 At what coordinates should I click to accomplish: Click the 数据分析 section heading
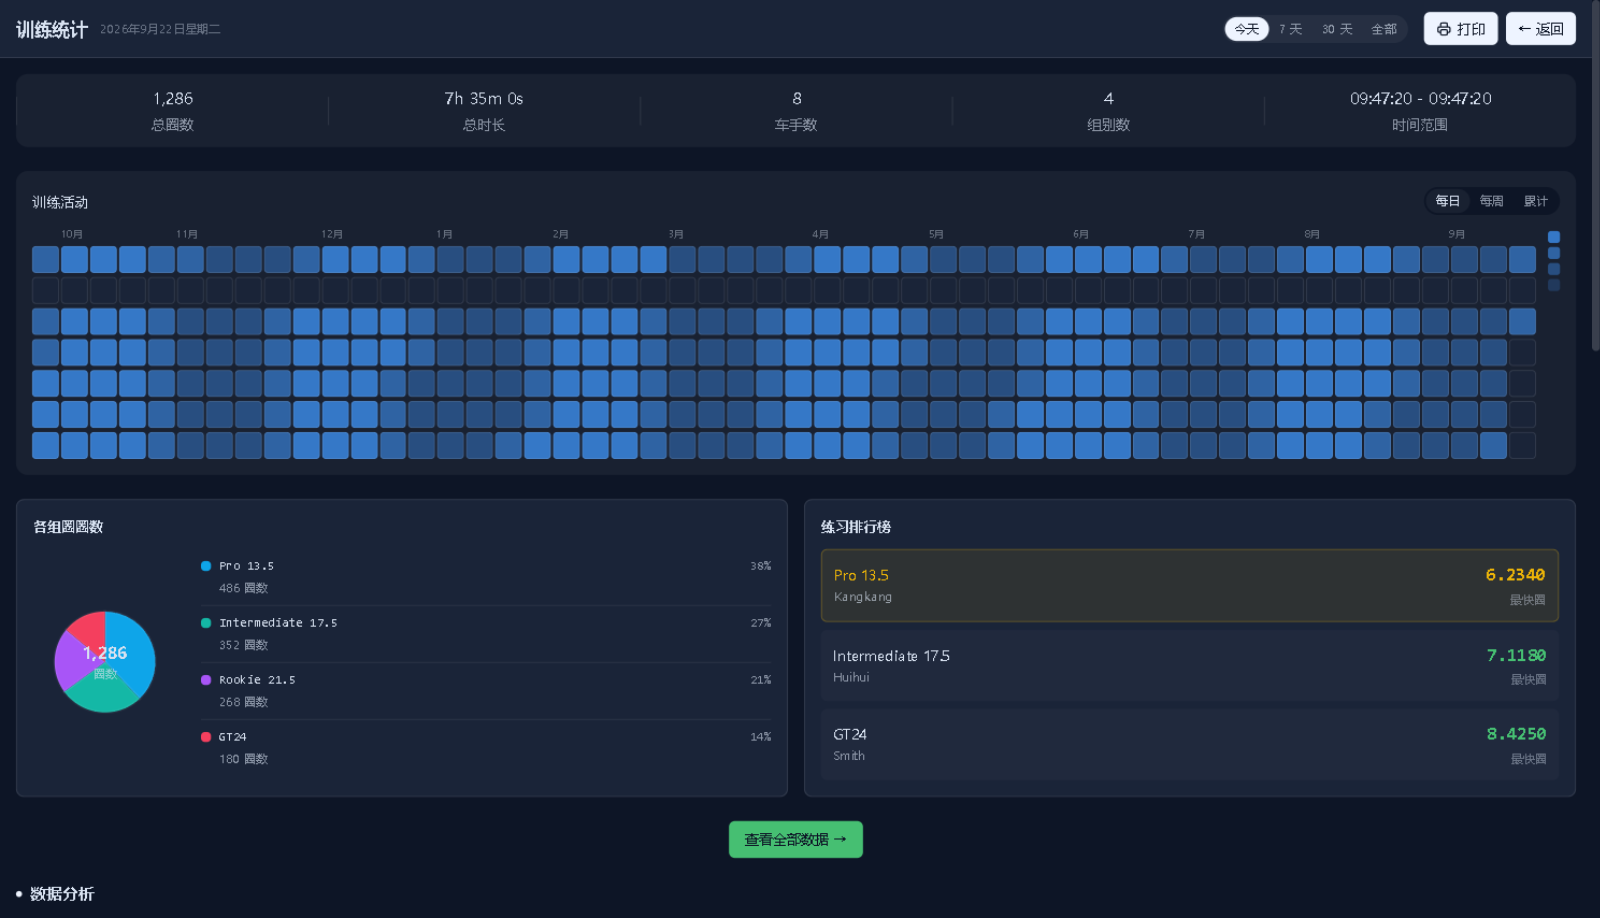(x=62, y=894)
